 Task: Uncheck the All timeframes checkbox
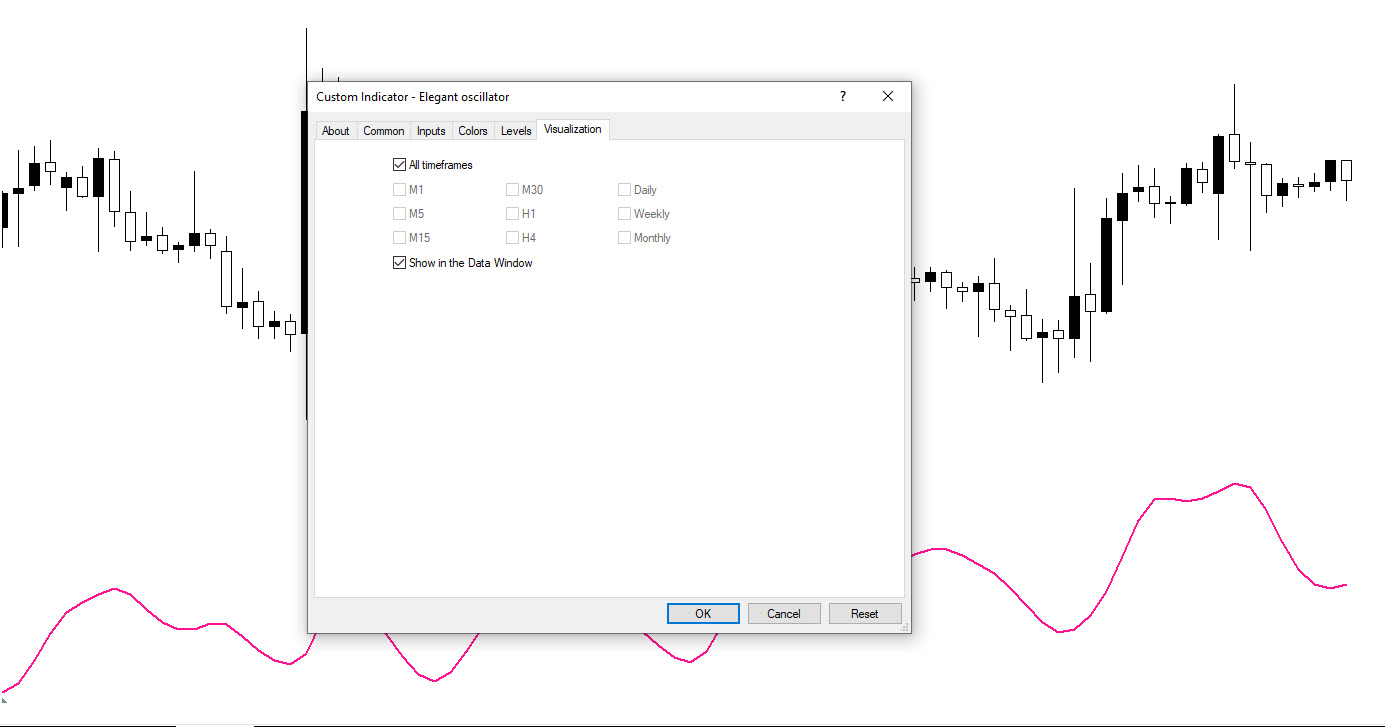[x=400, y=165]
